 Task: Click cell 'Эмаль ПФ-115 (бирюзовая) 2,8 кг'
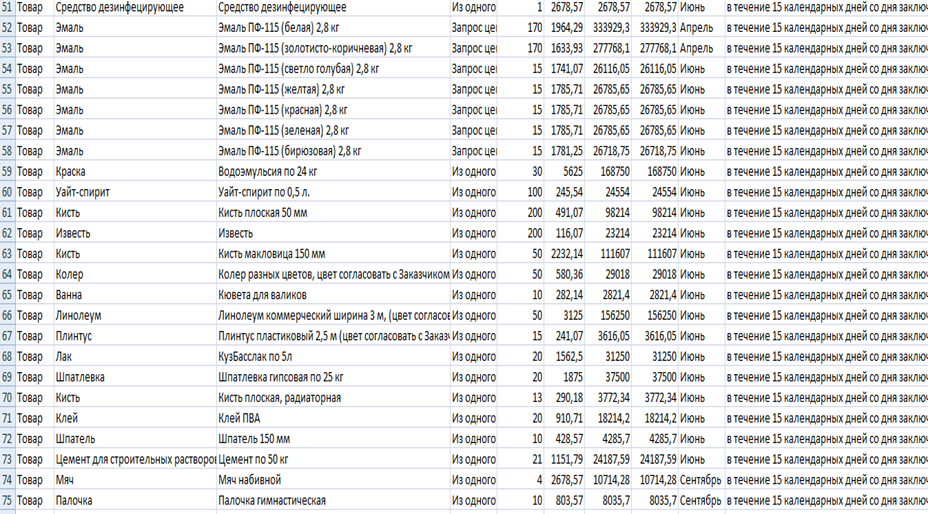click(333, 151)
